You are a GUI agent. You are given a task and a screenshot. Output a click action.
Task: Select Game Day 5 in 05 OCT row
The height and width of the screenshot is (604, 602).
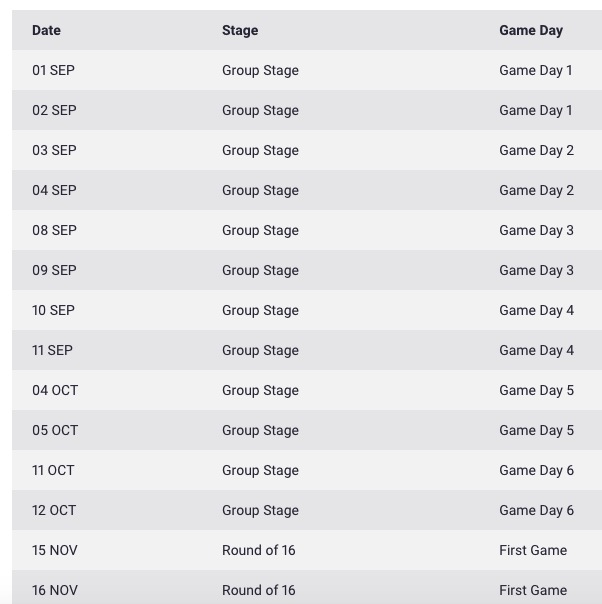[x=536, y=430]
